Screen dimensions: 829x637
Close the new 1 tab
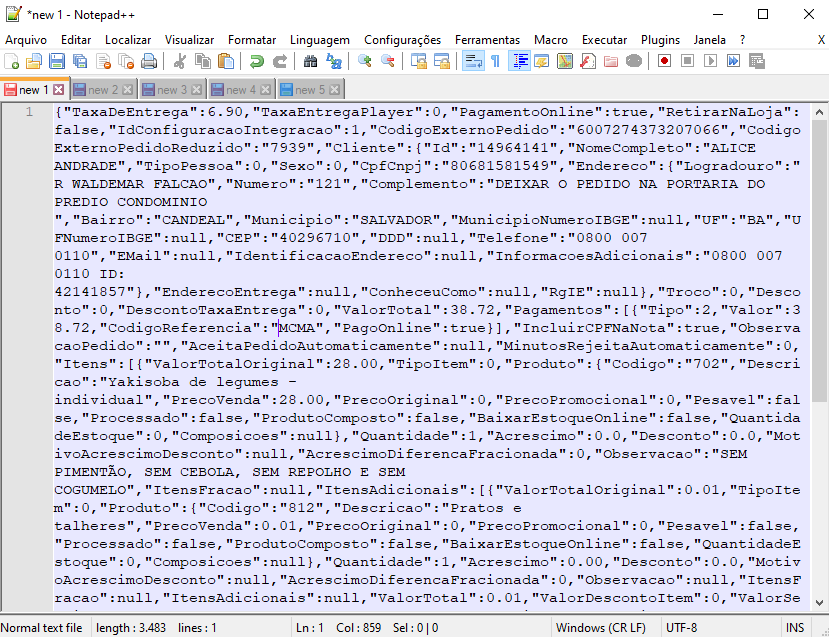coord(59,90)
